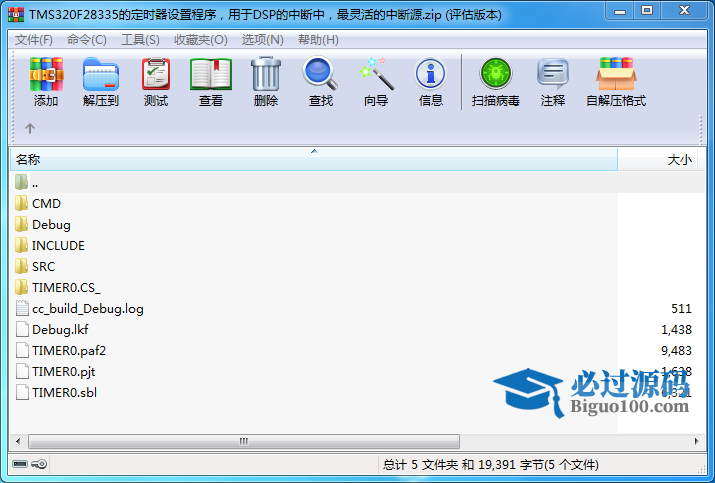Select the INCLUDE folder icon
Viewport: 715px width, 483px height.
21,245
